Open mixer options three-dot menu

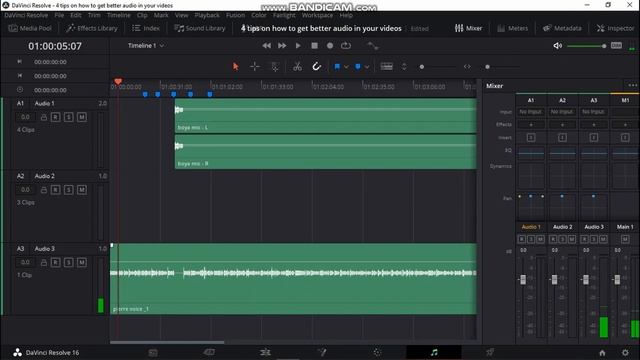click(632, 85)
